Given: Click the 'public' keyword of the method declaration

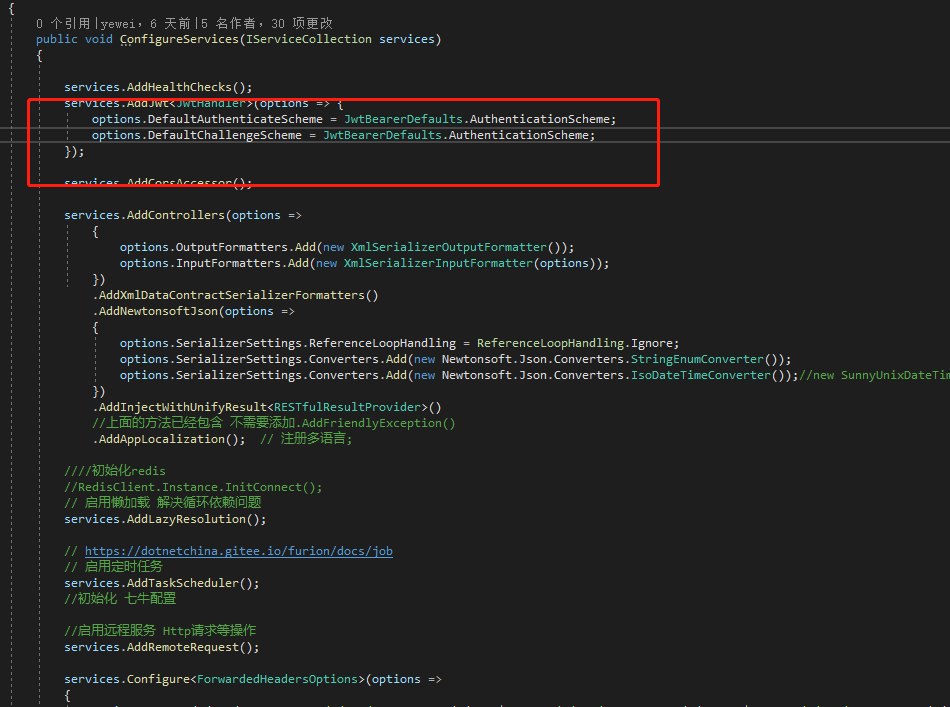Looking at the screenshot, I should (56, 39).
